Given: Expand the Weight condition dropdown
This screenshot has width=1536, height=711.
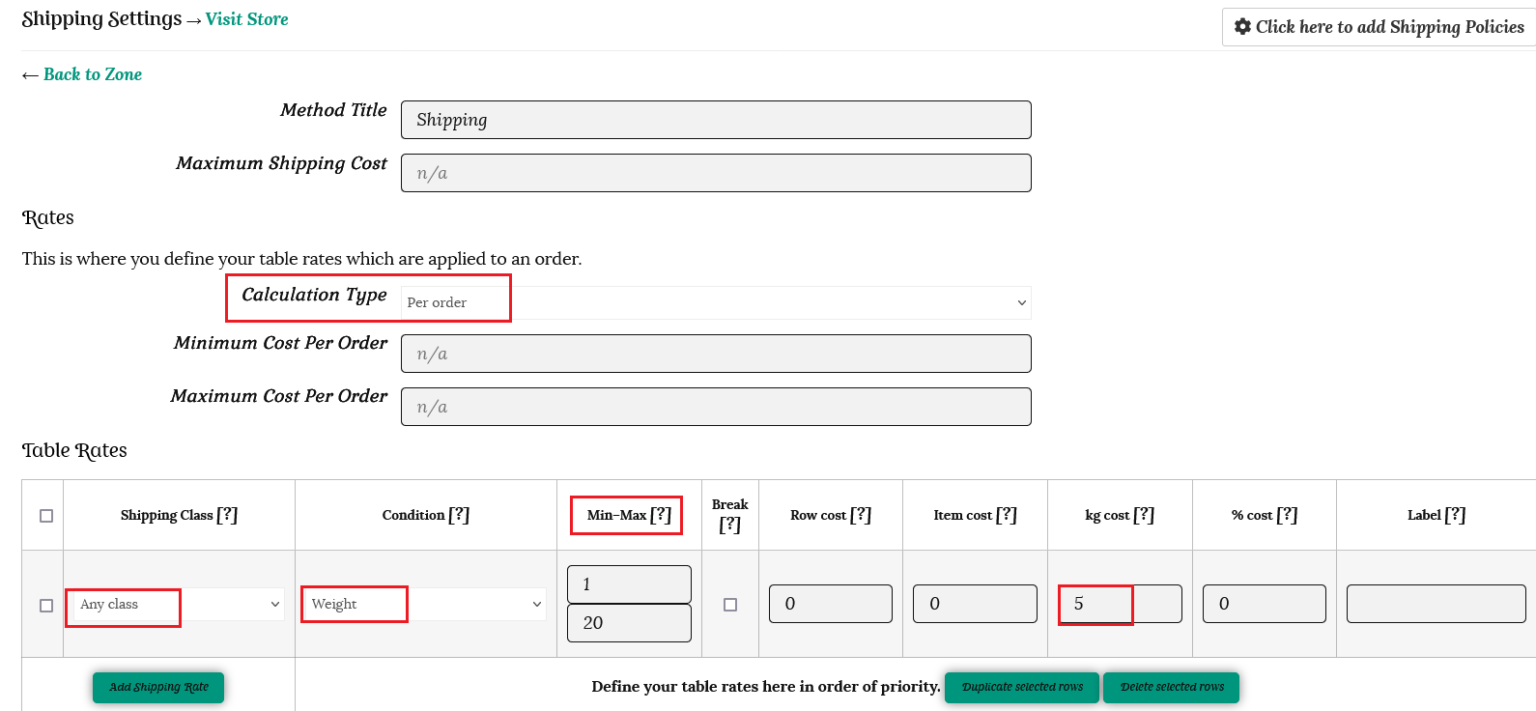Looking at the screenshot, I should (424, 604).
